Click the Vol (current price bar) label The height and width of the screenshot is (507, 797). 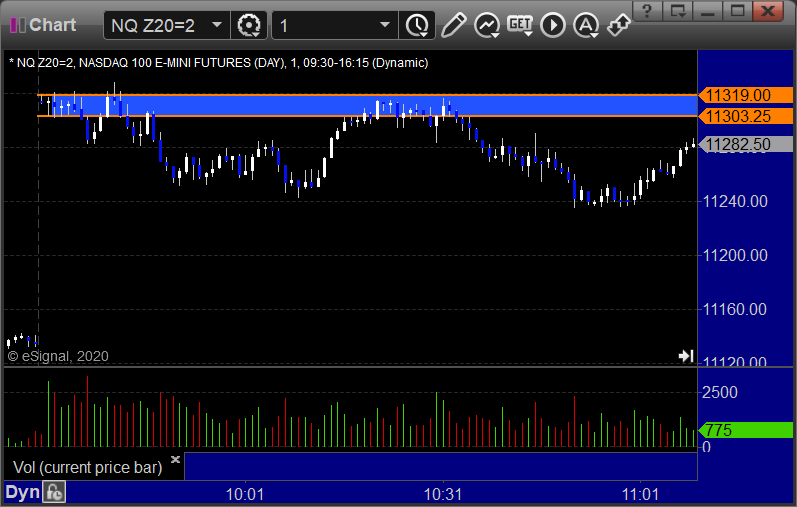[87, 467]
